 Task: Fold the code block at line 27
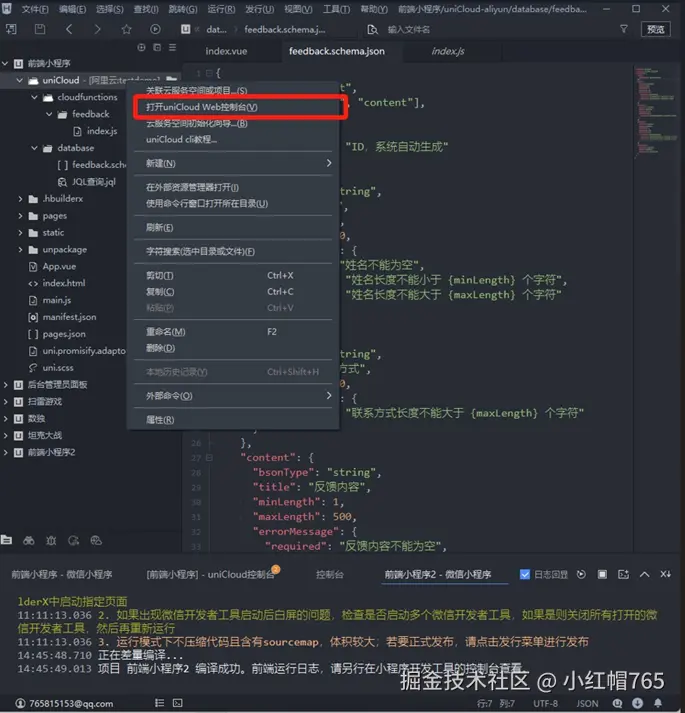click(209, 457)
